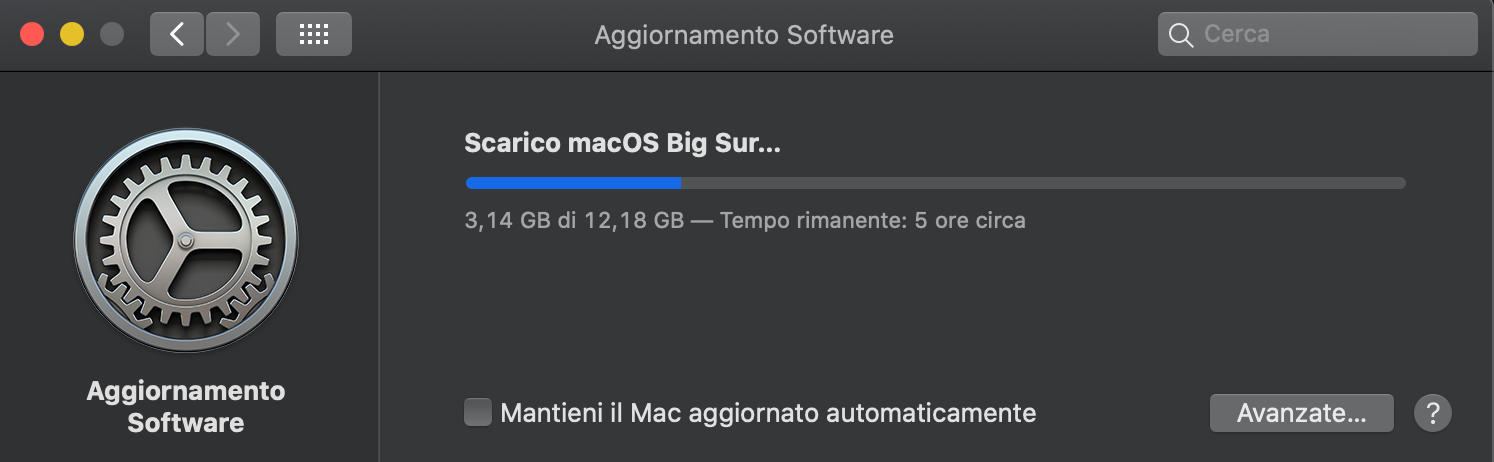This screenshot has height=462, width=1494.
Task: Click the "3,14 GB di 12,18 GB" size text
Action: pyautogui.click(x=574, y=220)
